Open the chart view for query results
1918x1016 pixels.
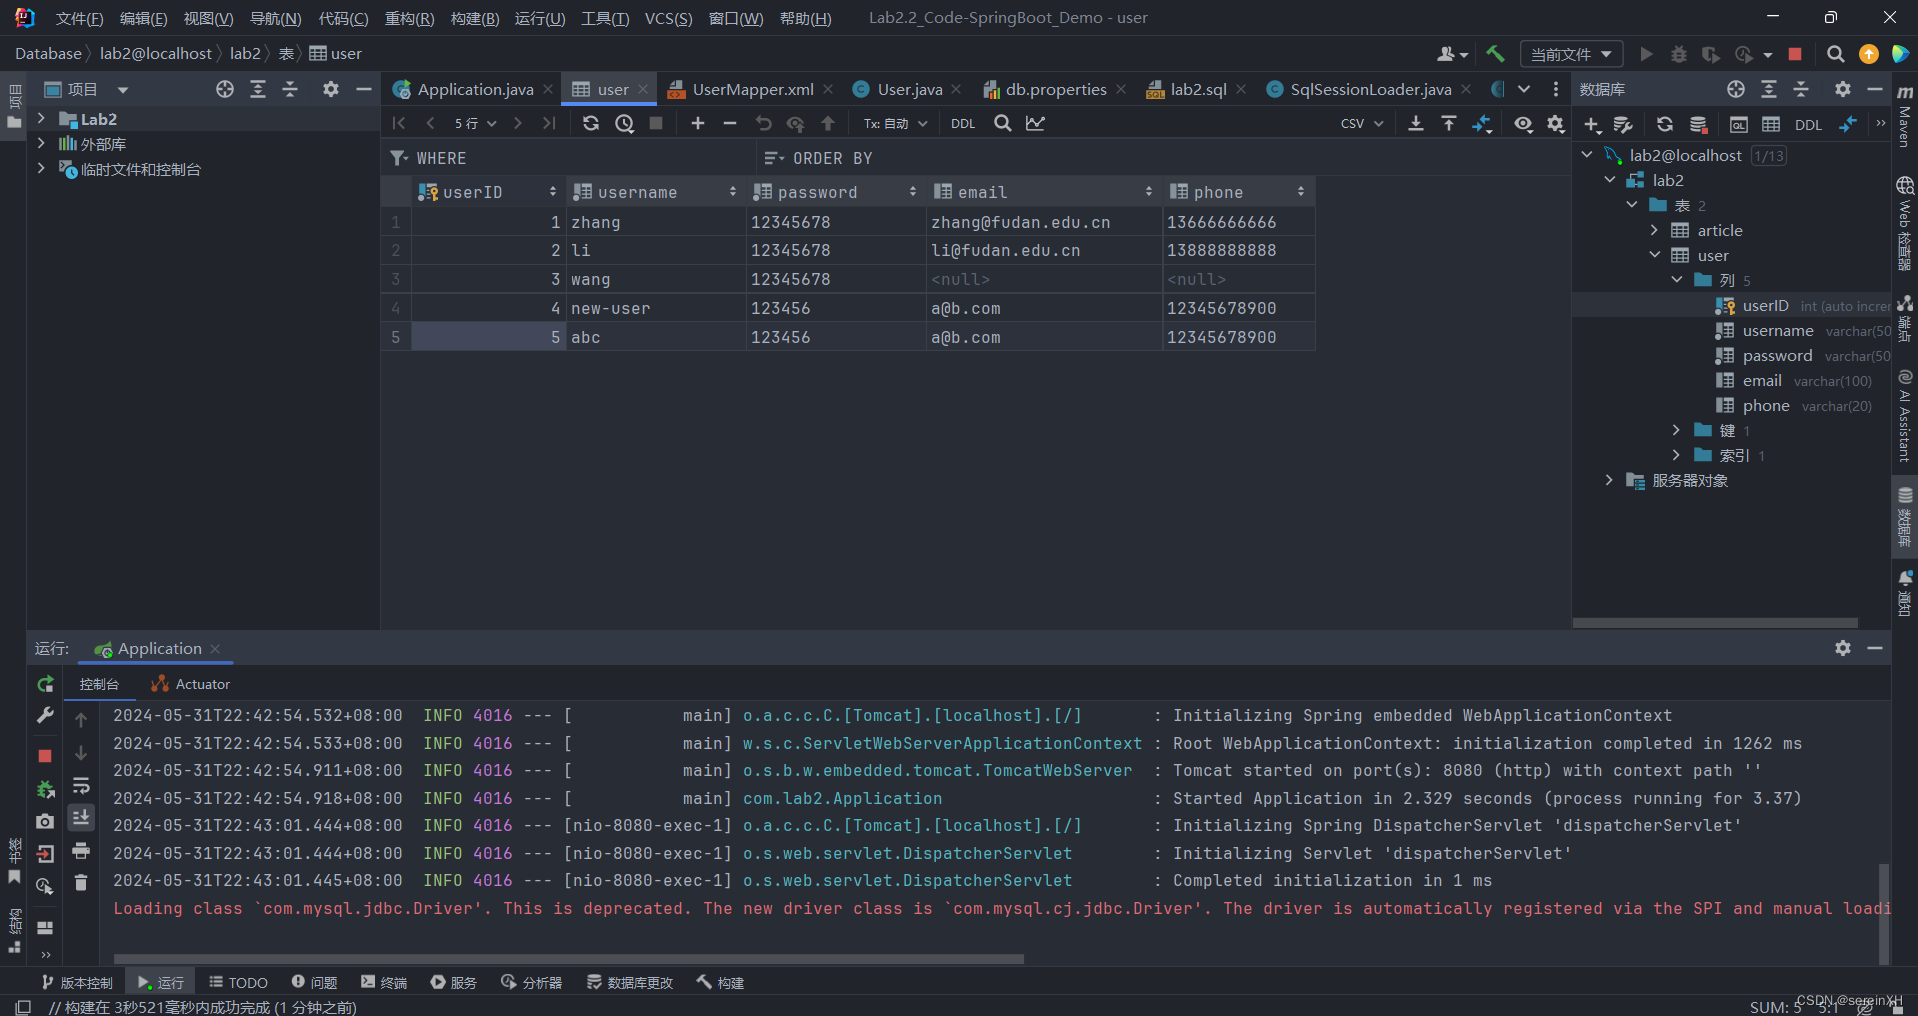(x=1036, y=123)
